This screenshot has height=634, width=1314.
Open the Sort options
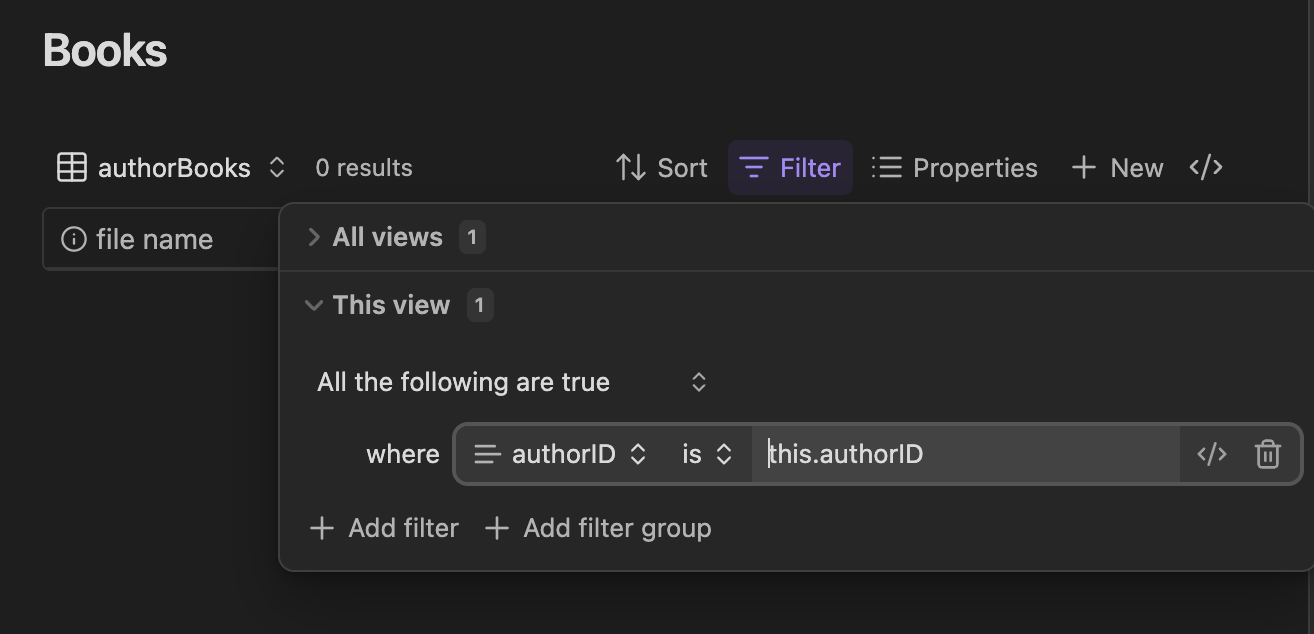click(661, 168)
